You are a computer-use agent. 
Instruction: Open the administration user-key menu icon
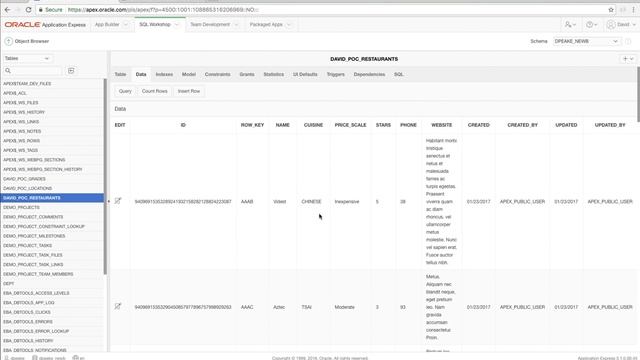click(x=570, y=24)
